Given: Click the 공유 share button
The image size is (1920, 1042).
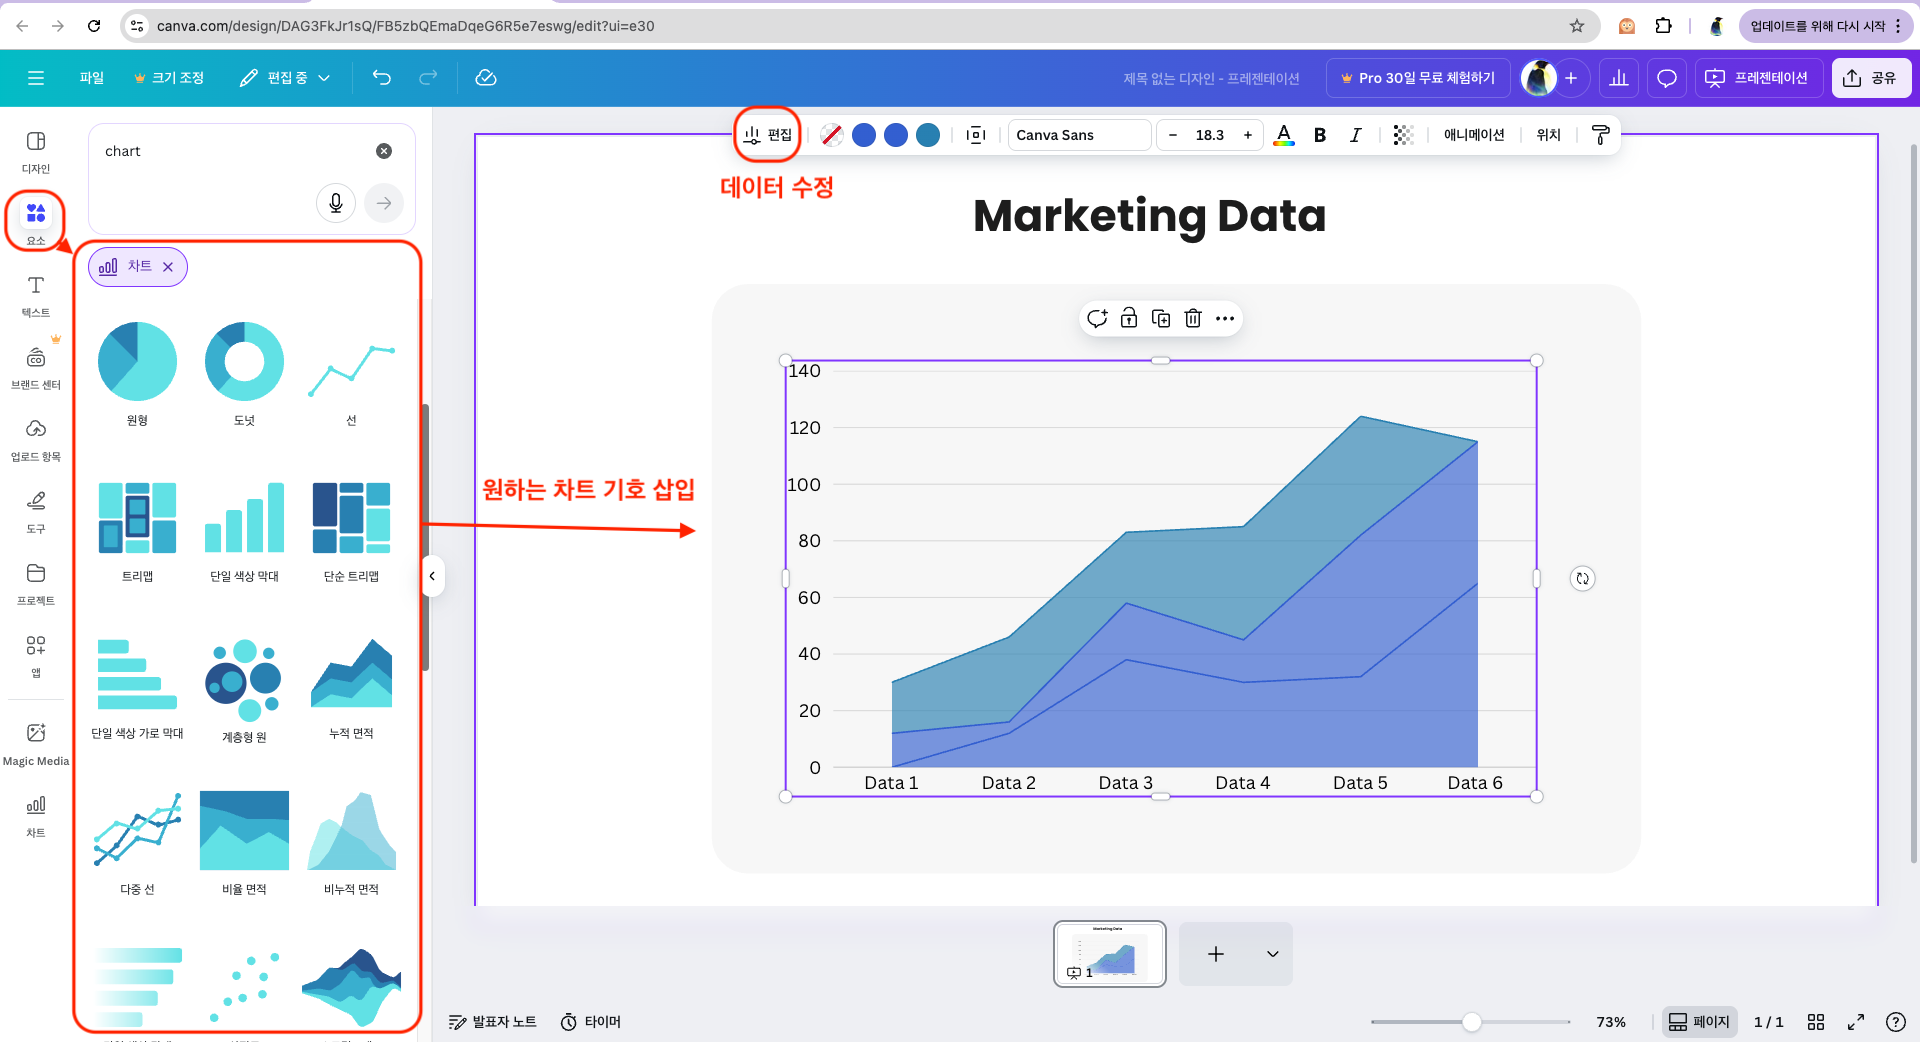Looking at the screenshot, I should pos(1870,78).
